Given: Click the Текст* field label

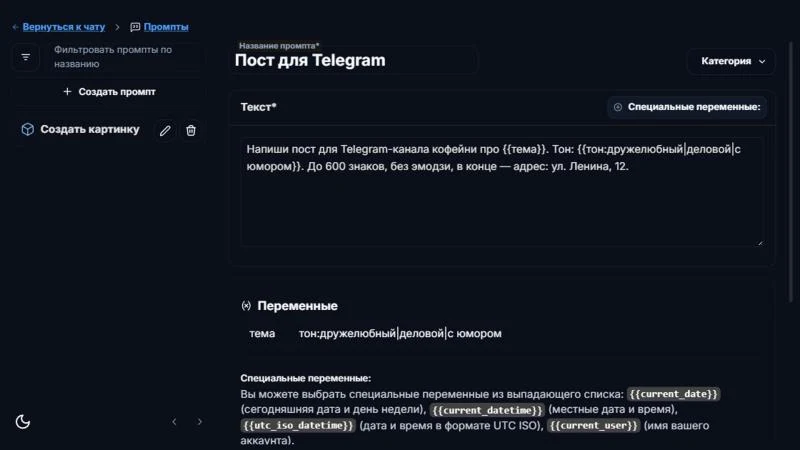Looking at the screenshot, I should [x=259, y=107].
